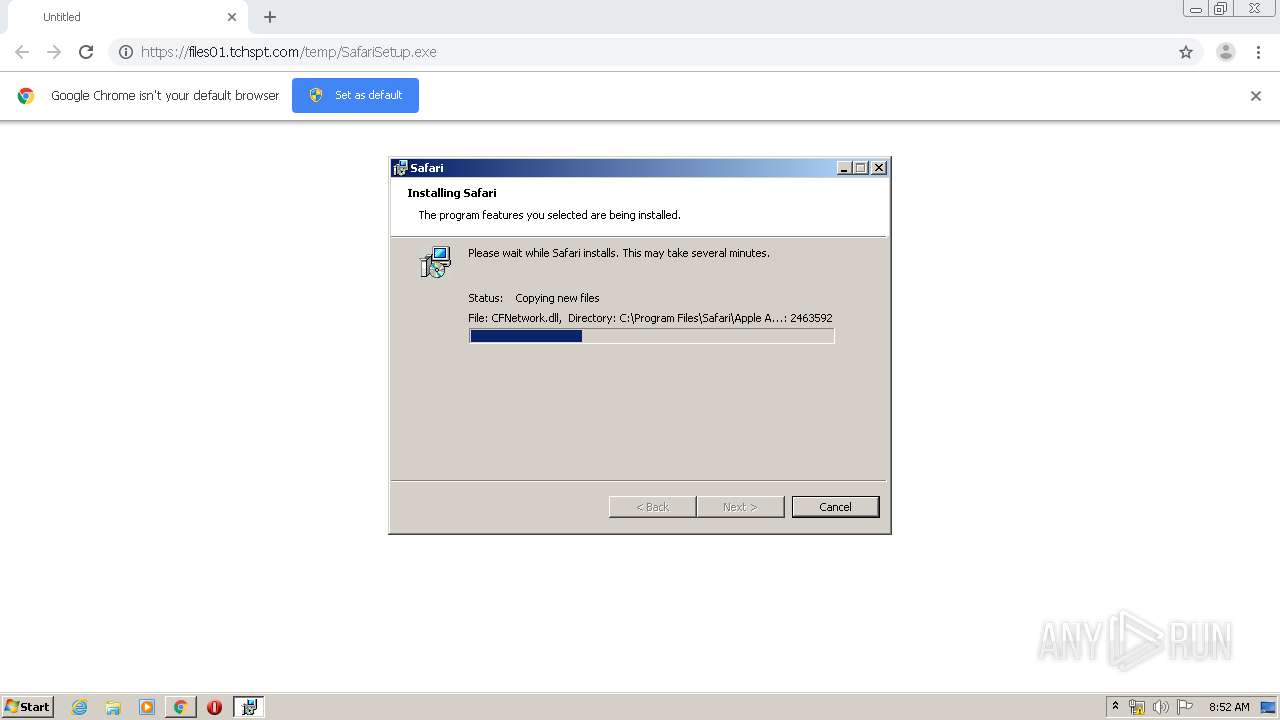Close the Untitled tab
Image resolution: width=1280 pixels, height=720 pixels.
[232, 17]
